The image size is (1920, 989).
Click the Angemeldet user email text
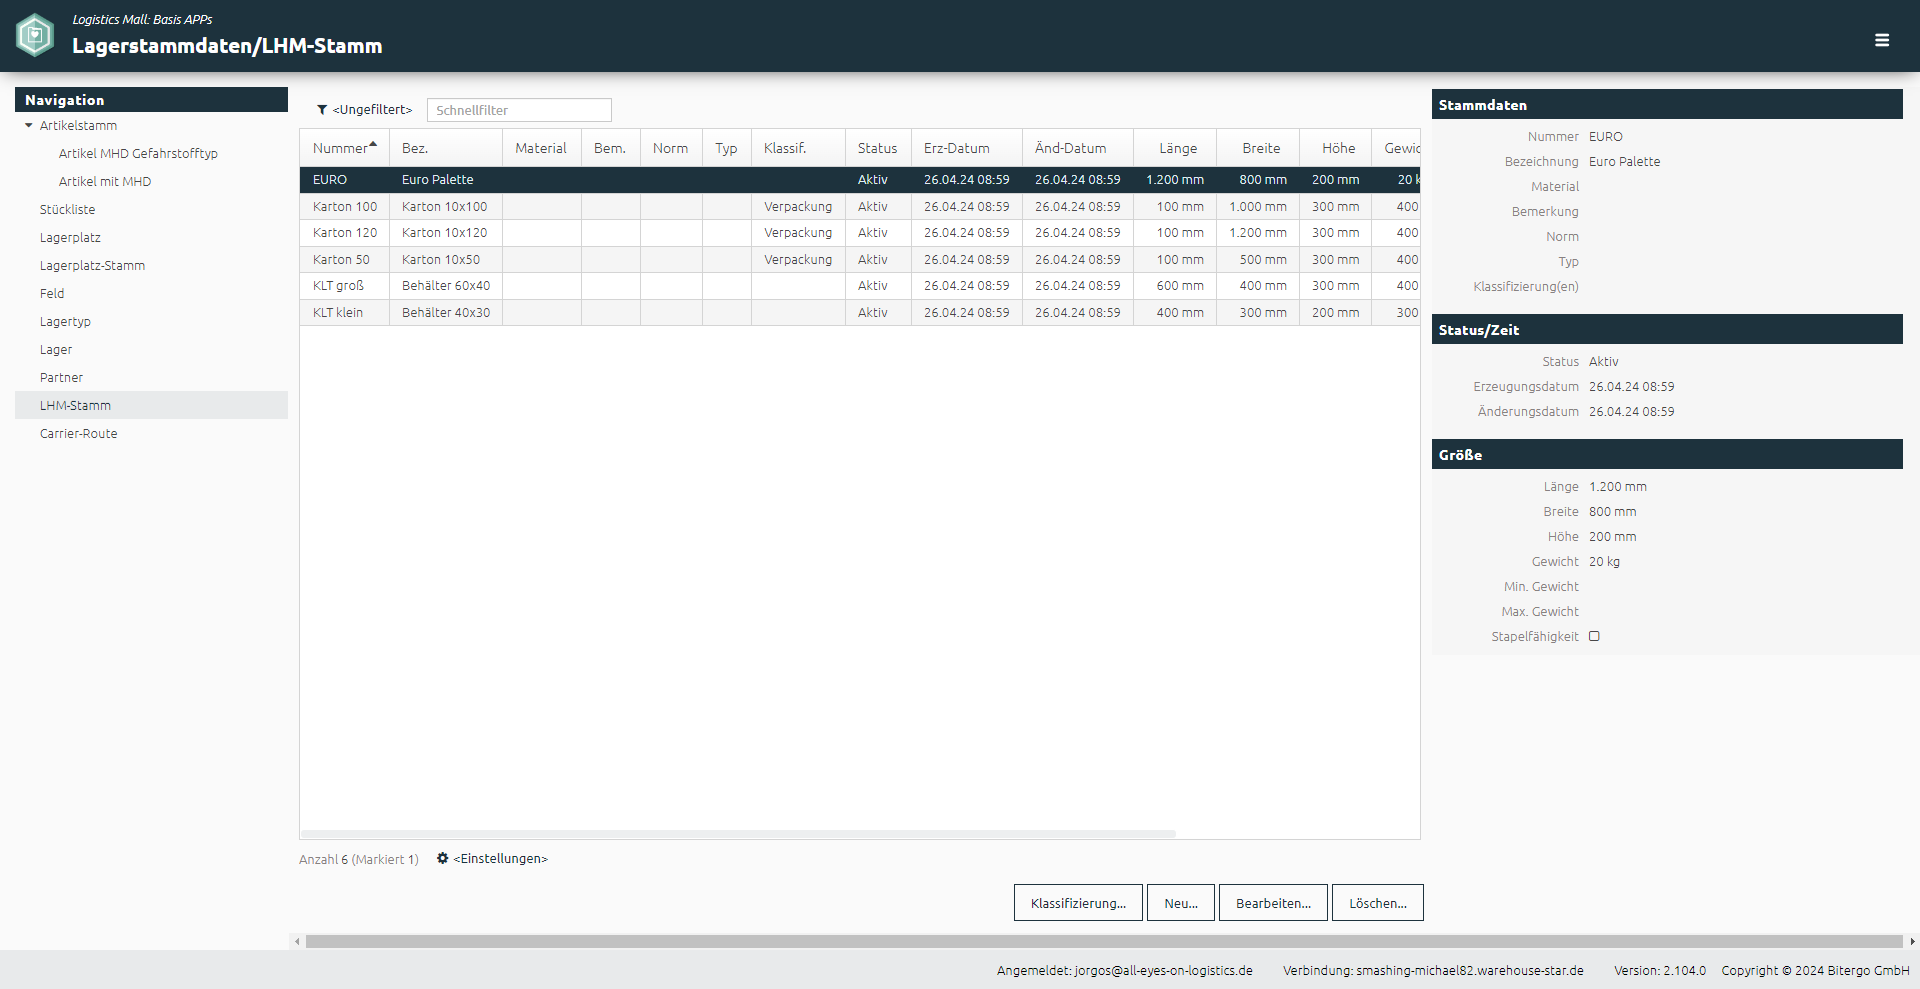point(1124,971)
